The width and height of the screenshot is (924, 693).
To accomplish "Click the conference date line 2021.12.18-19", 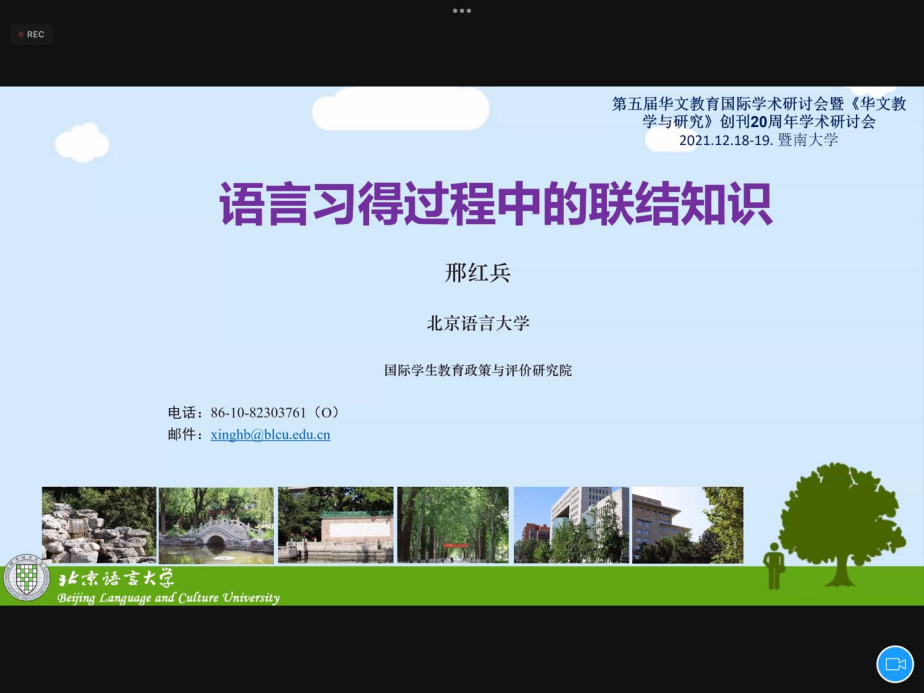I will click(758, 140).
